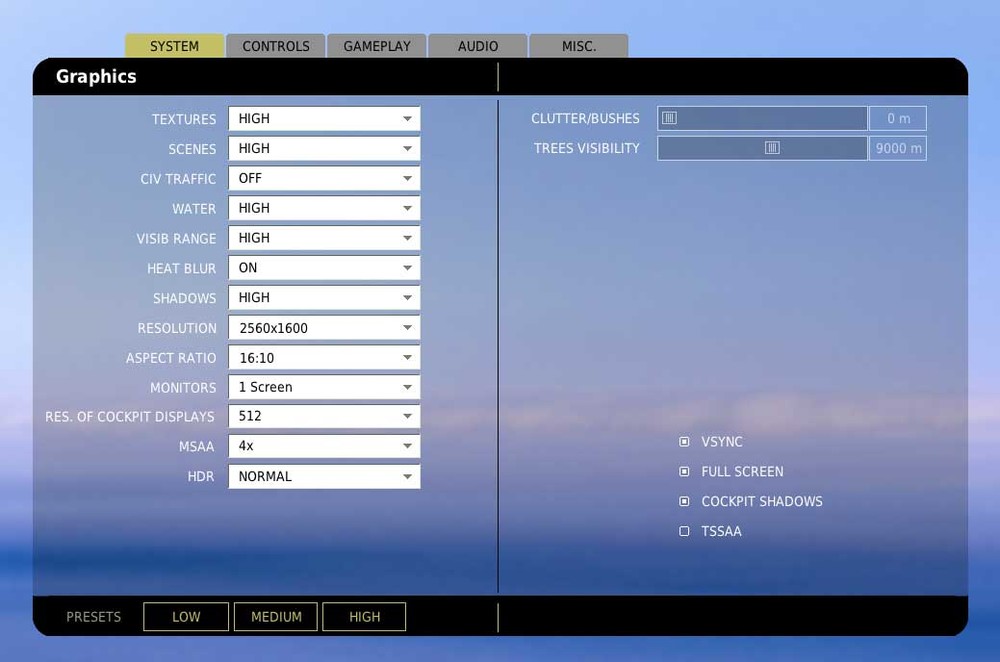Expand the HDR dropdown
The width and height of the screenshot is (1000, 662).
point(324,476)
